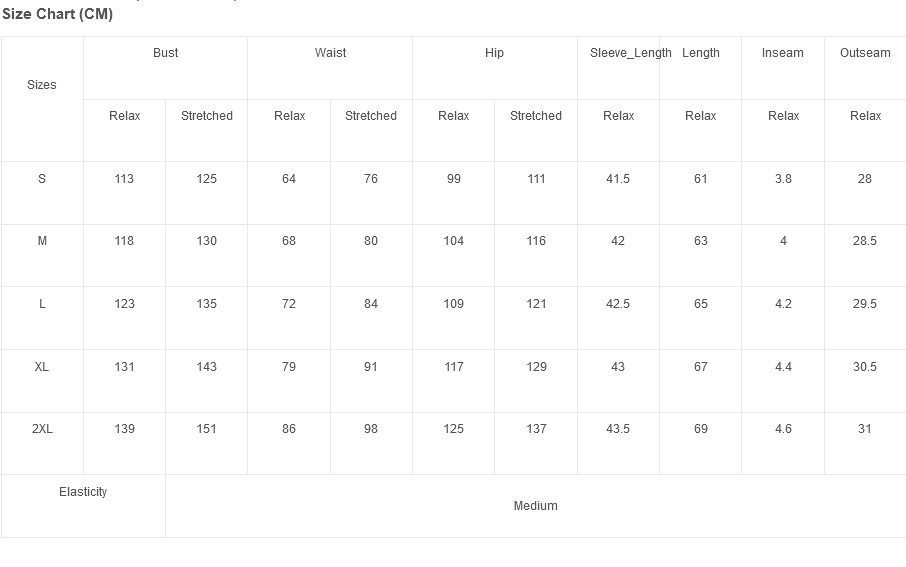The image size is (906, 567).
Task: Click the Elasticity row label
Action: point(83,492)
